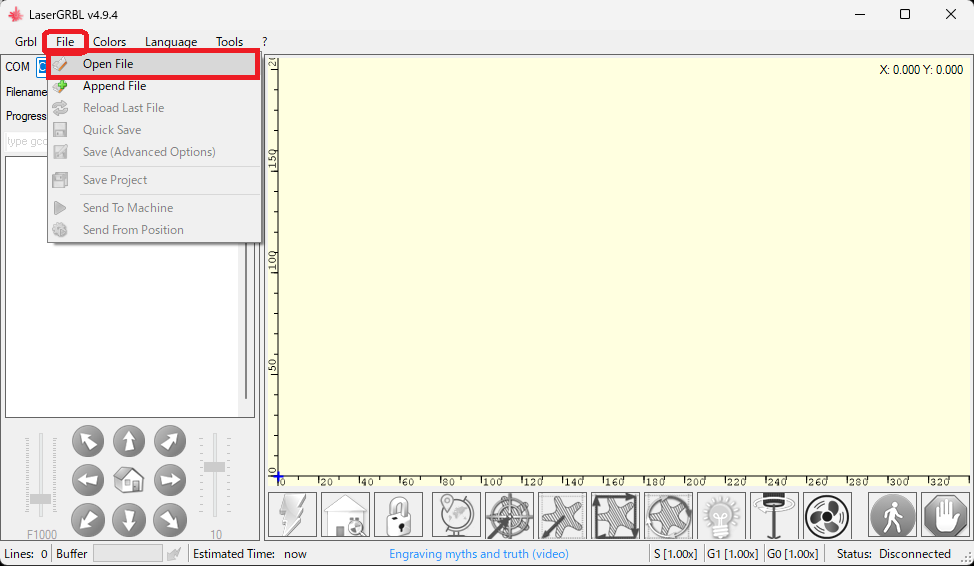Click the padlock unlock button

[399, 514]
